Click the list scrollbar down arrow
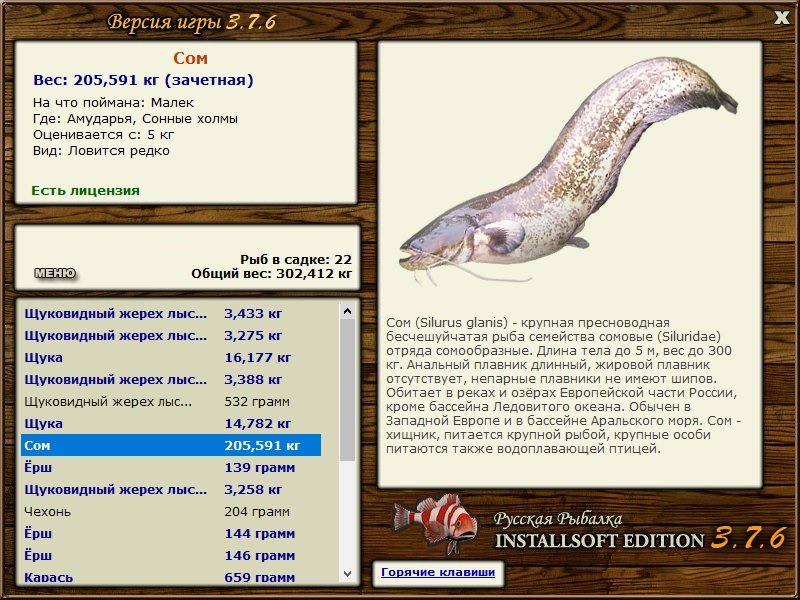The width and height of the screenshot is (800, 600). coord(347,574)
